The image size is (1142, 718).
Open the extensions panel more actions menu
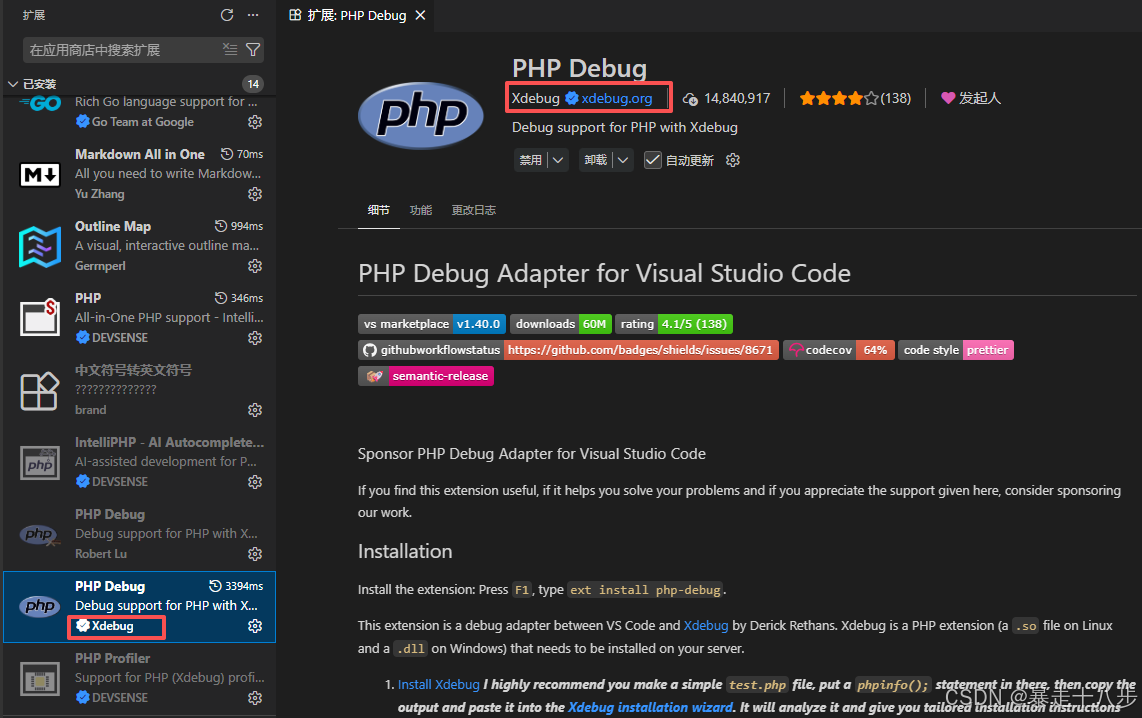click(x=253, y=15)
